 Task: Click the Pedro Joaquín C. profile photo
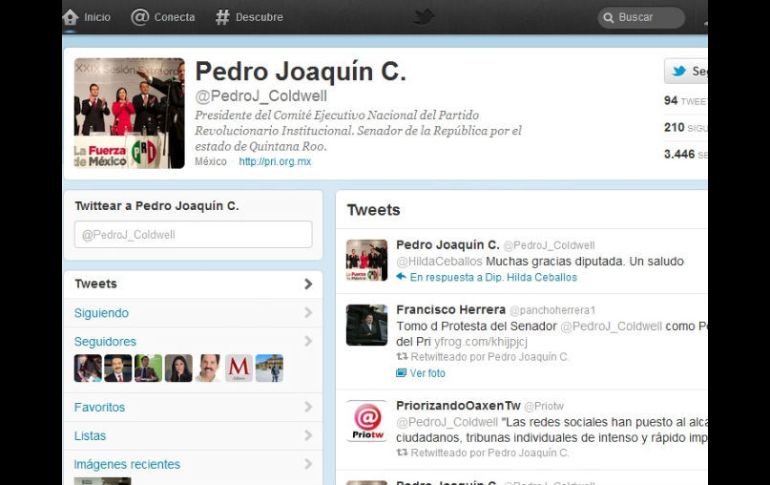point(129,113)
